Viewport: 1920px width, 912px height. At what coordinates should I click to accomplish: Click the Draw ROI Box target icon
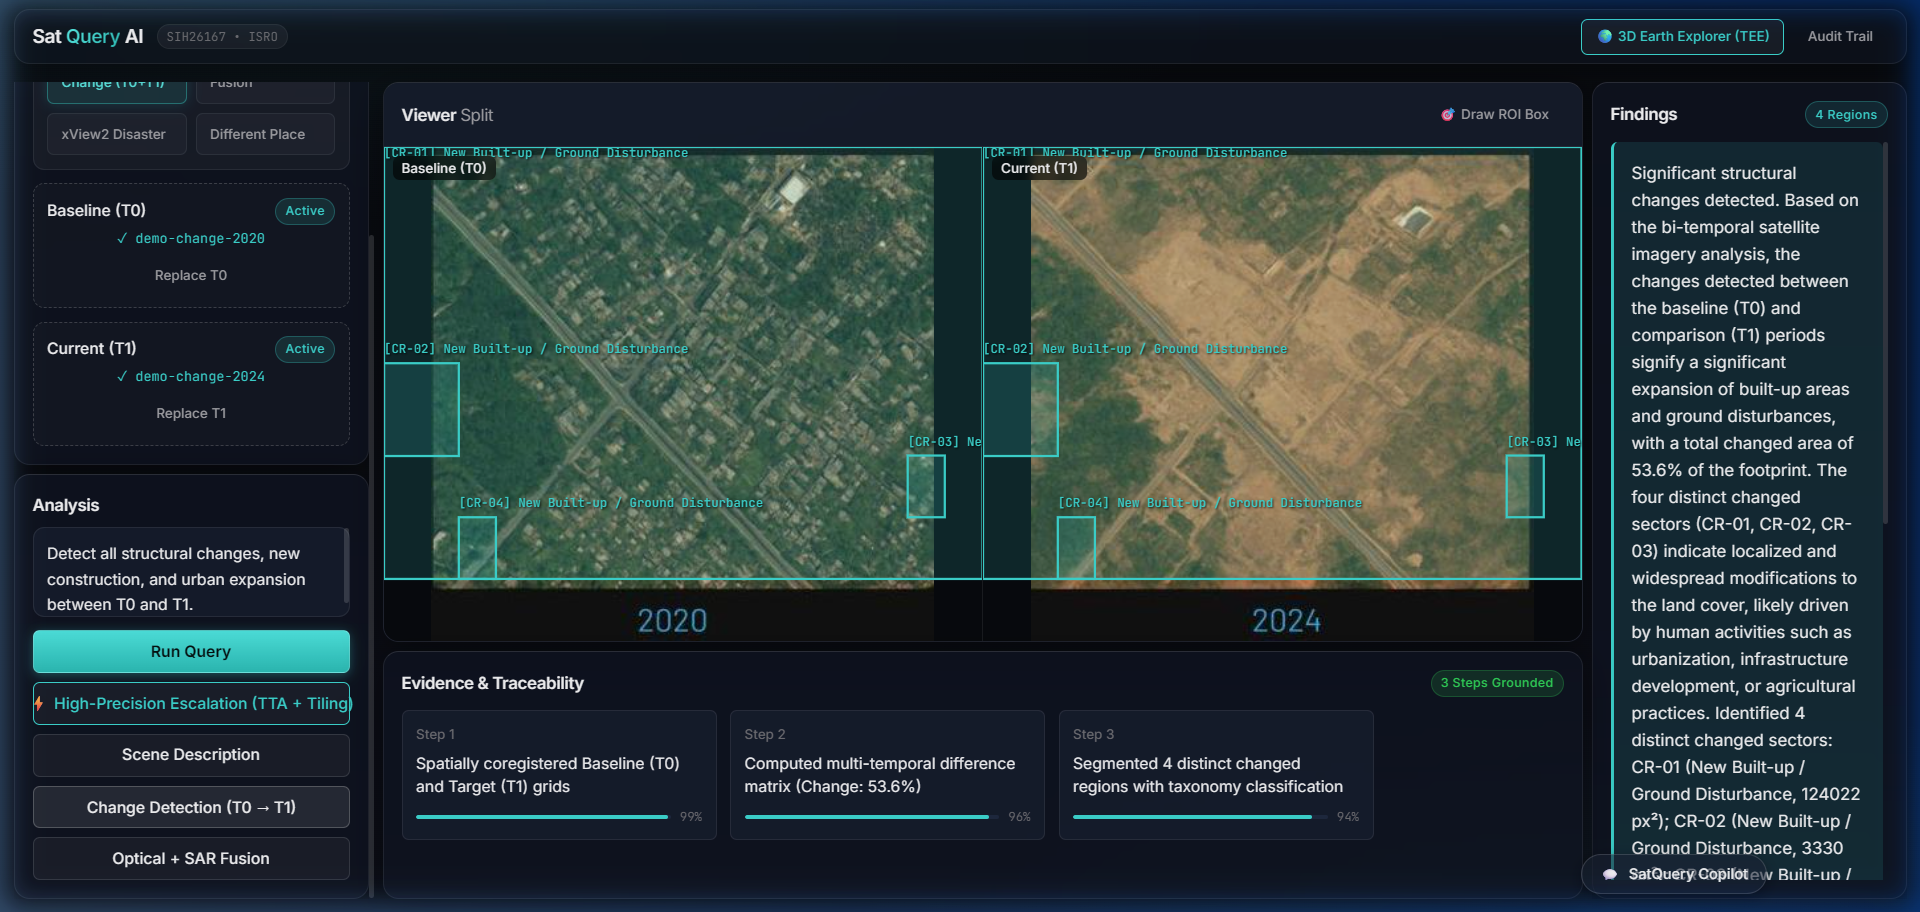coord(1447,115)
